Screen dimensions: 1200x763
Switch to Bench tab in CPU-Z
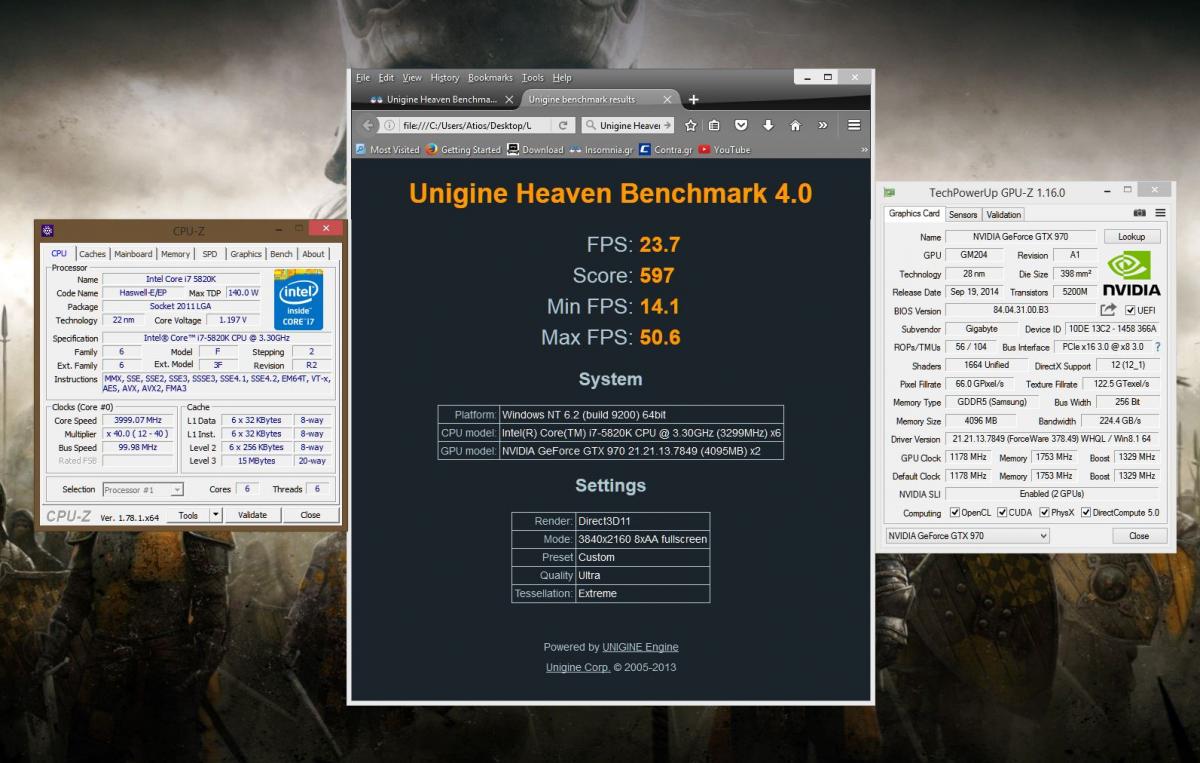tap(282, 254)
